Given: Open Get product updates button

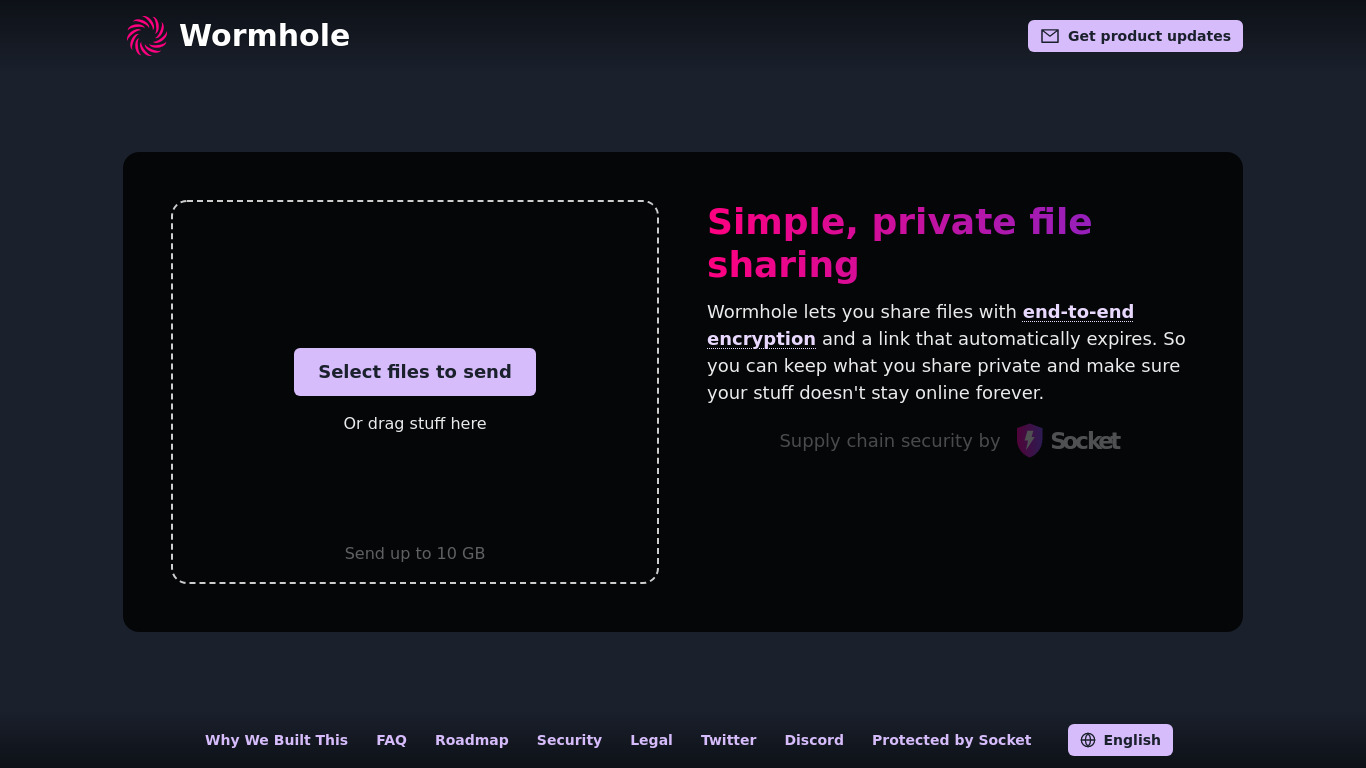Looking at the screenshot, I should (x=1135, y=36).
